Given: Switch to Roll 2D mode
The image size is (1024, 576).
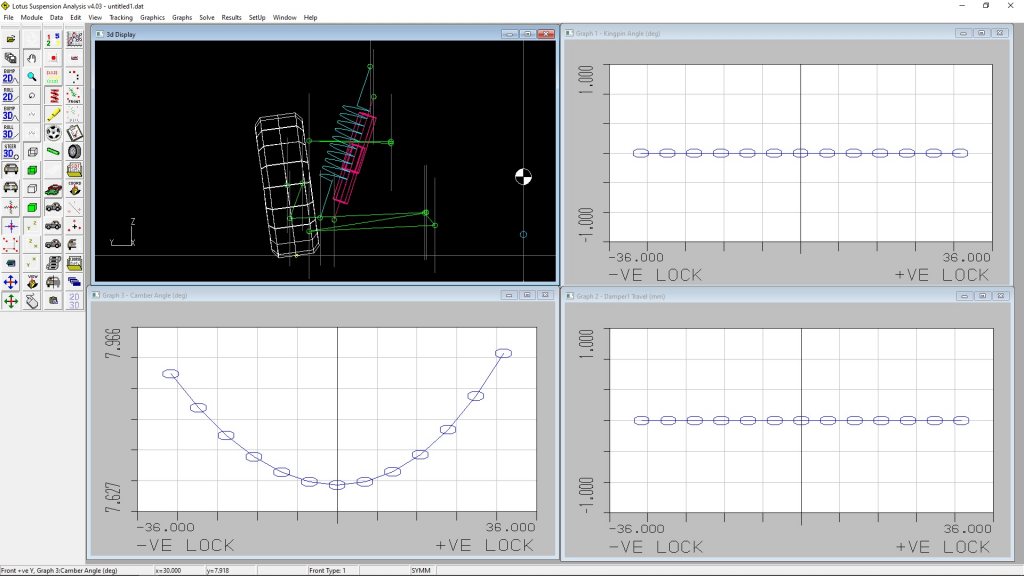Looking at the screenshot, I should click(x=10, y=95).
